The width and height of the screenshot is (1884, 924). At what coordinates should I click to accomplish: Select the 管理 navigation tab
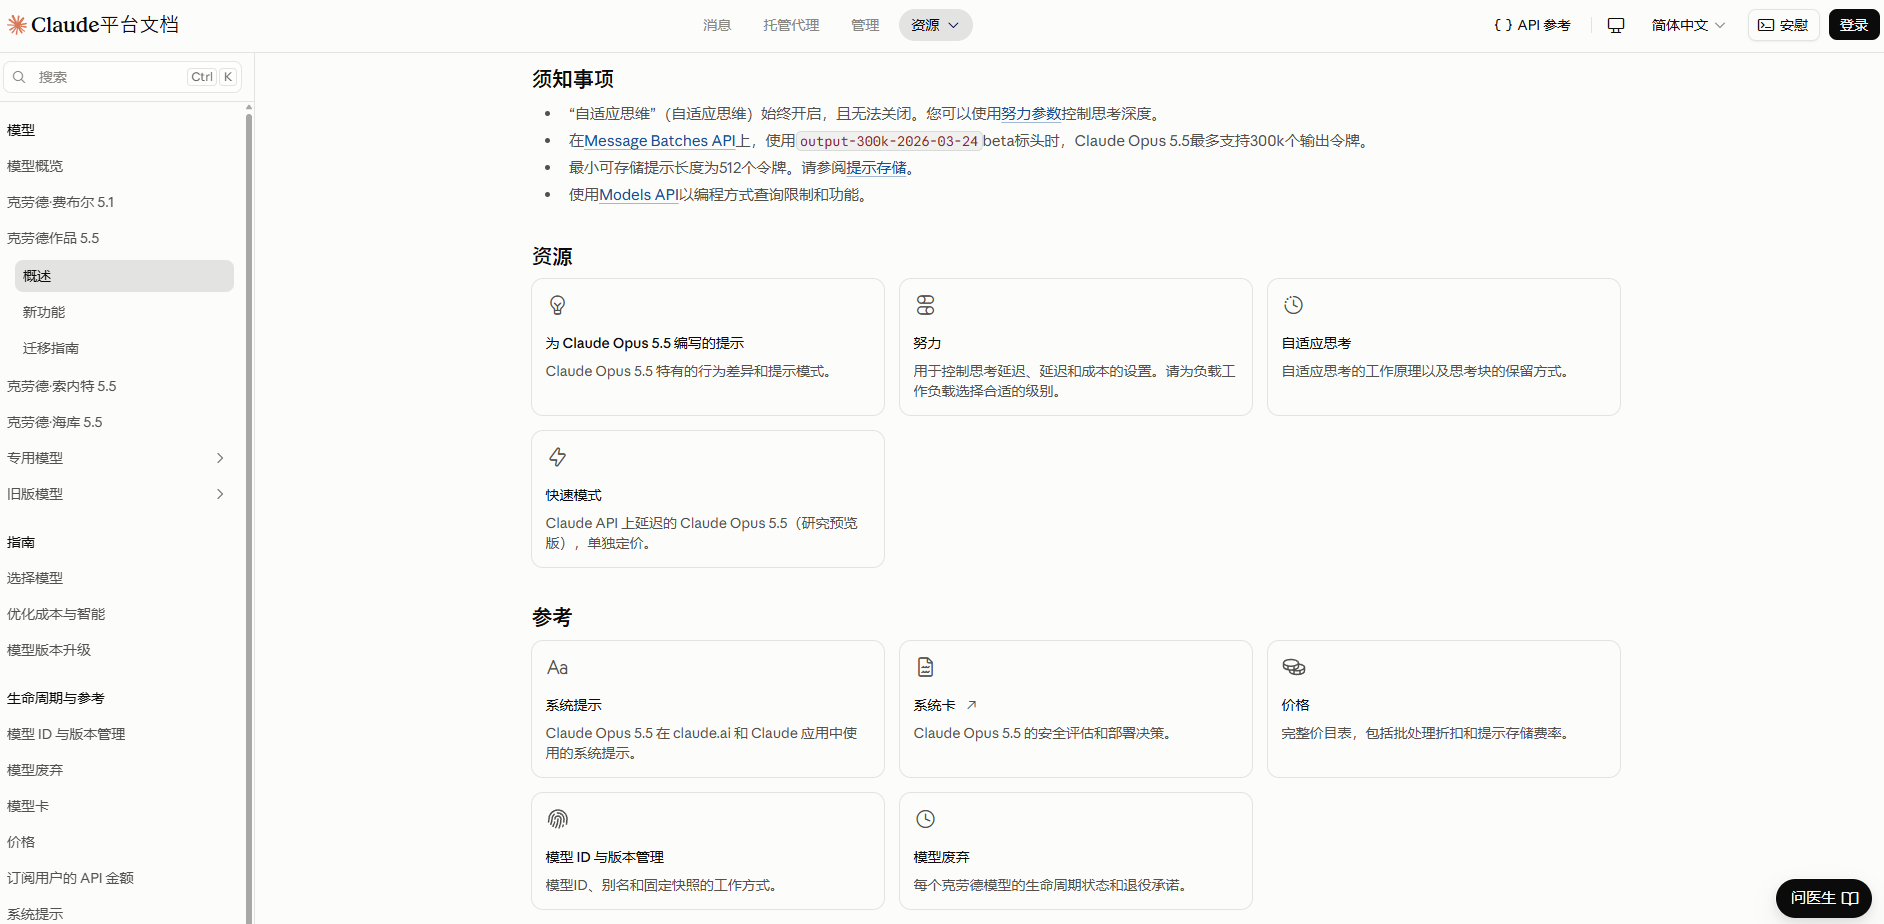point(865,25)
